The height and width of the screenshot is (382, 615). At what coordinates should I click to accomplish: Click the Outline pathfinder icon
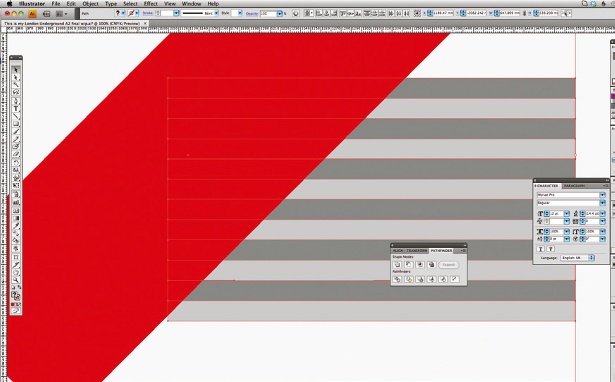coord(443,279)
